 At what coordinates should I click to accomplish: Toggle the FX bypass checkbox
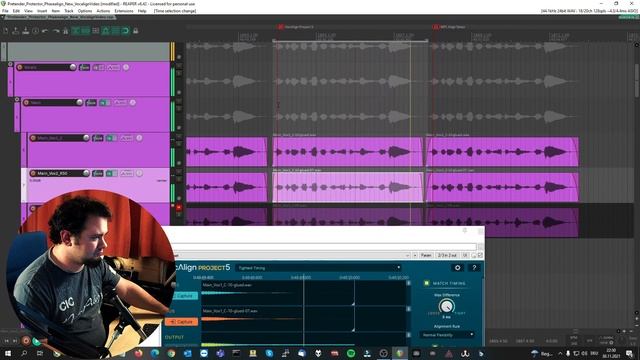(x=480, y=256)
